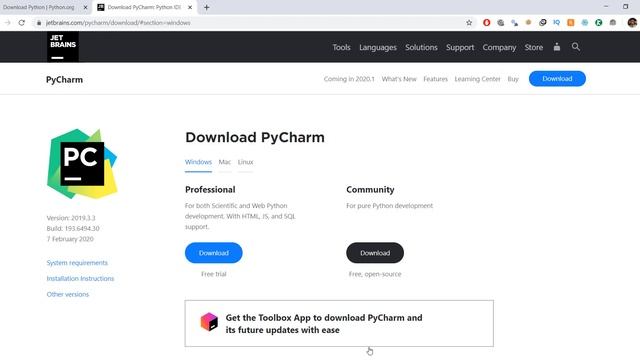Open the browser profile avatar
This screenshot has width=640, height=360.
coord(632,23)
